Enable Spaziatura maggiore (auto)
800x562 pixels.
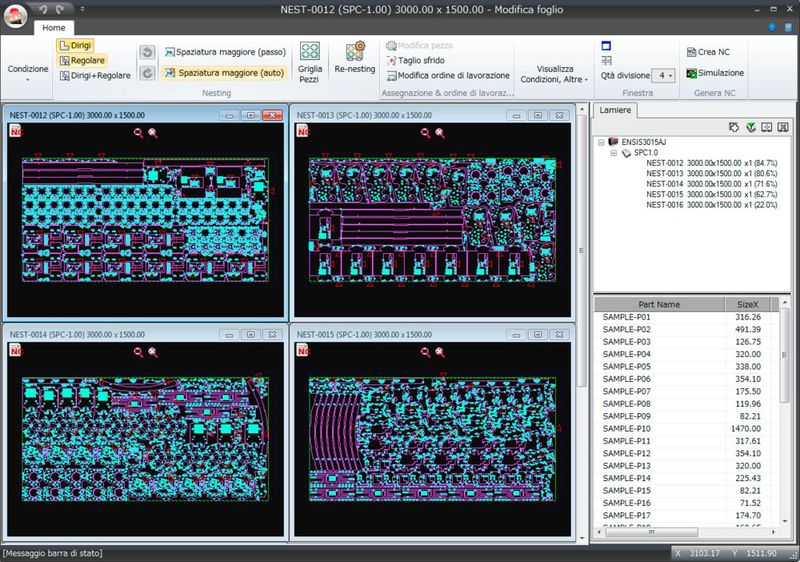224,73
